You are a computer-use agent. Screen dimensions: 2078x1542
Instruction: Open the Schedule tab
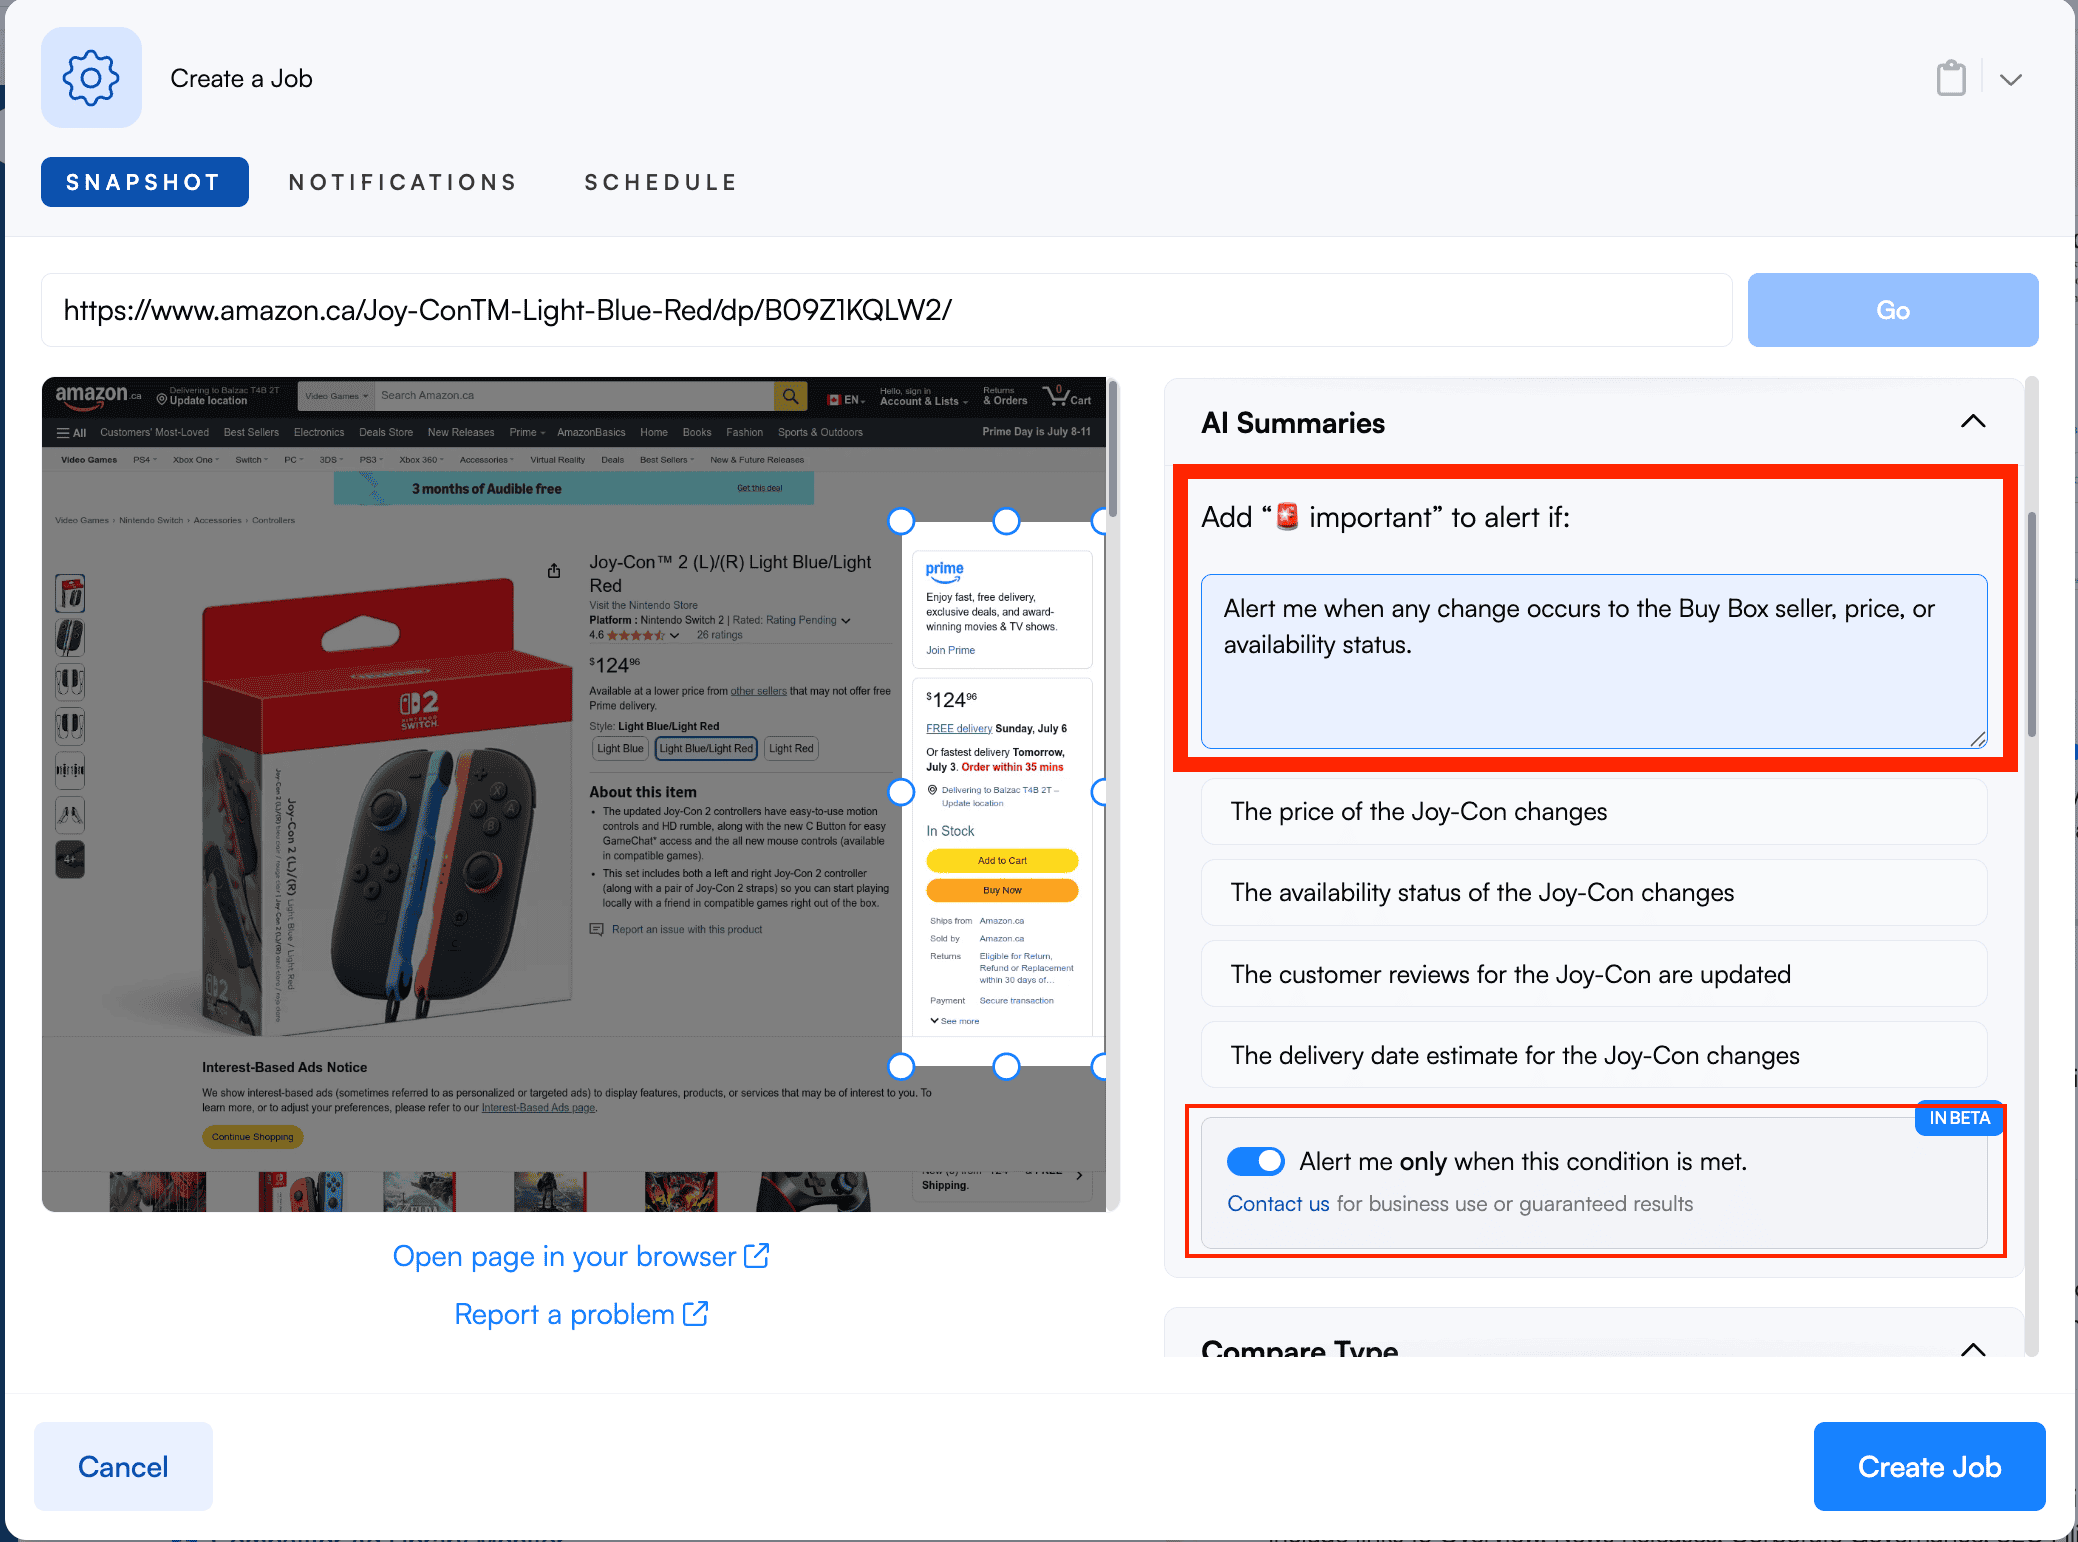(661, 182)
